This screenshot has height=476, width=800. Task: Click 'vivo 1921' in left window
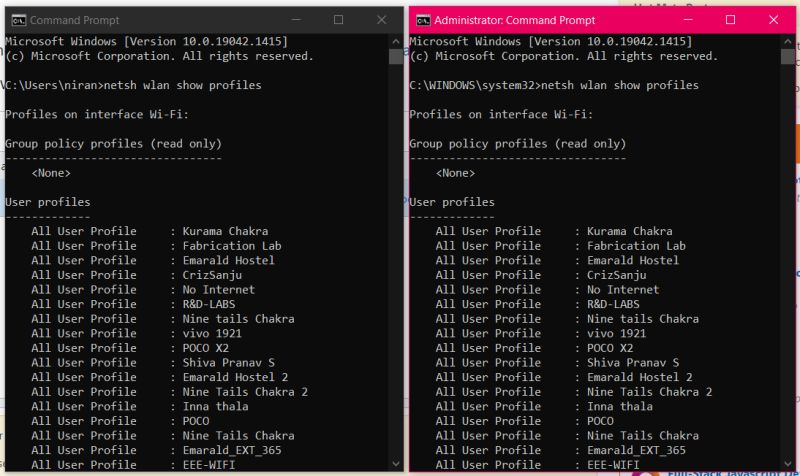[212, 333]
